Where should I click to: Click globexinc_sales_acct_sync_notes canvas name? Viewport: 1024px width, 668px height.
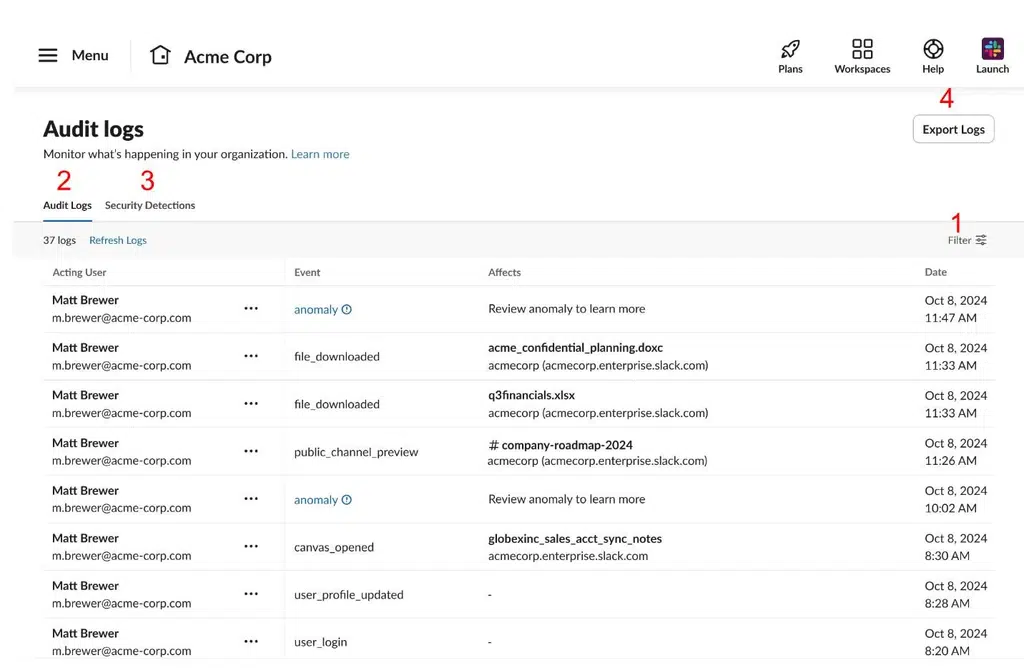pos(575,539)
